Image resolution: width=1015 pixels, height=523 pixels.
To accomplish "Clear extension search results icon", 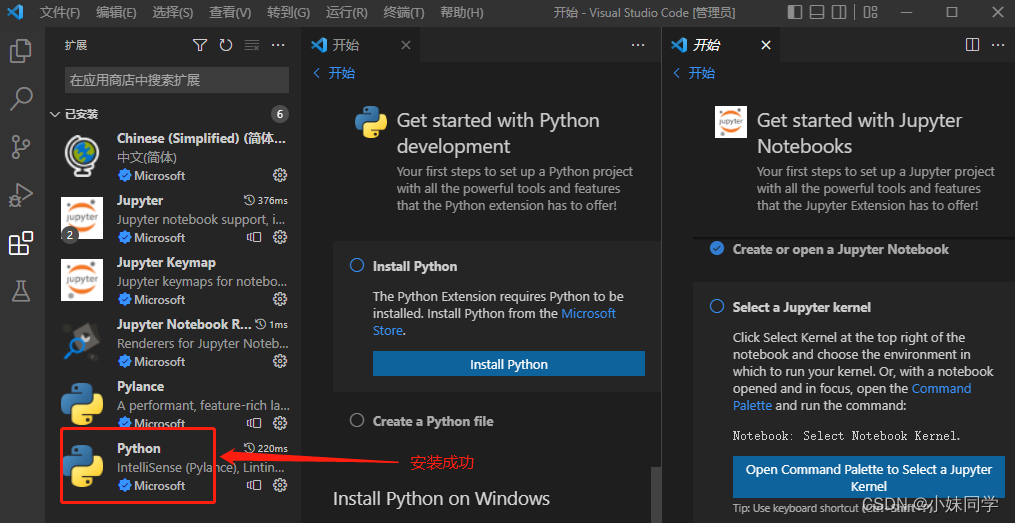I will (252, 45).
